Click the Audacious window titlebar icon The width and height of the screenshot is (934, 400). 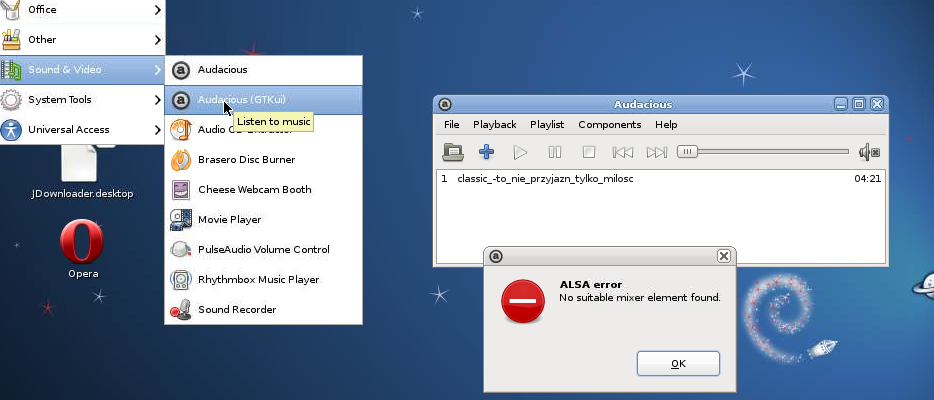point(444,105)
